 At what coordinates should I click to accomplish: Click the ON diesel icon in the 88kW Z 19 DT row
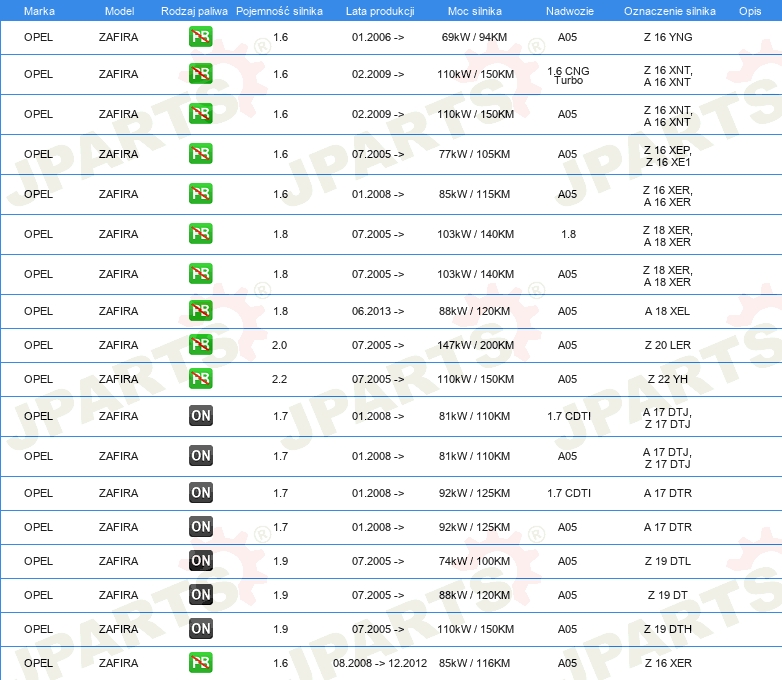(x=200, y=594)
